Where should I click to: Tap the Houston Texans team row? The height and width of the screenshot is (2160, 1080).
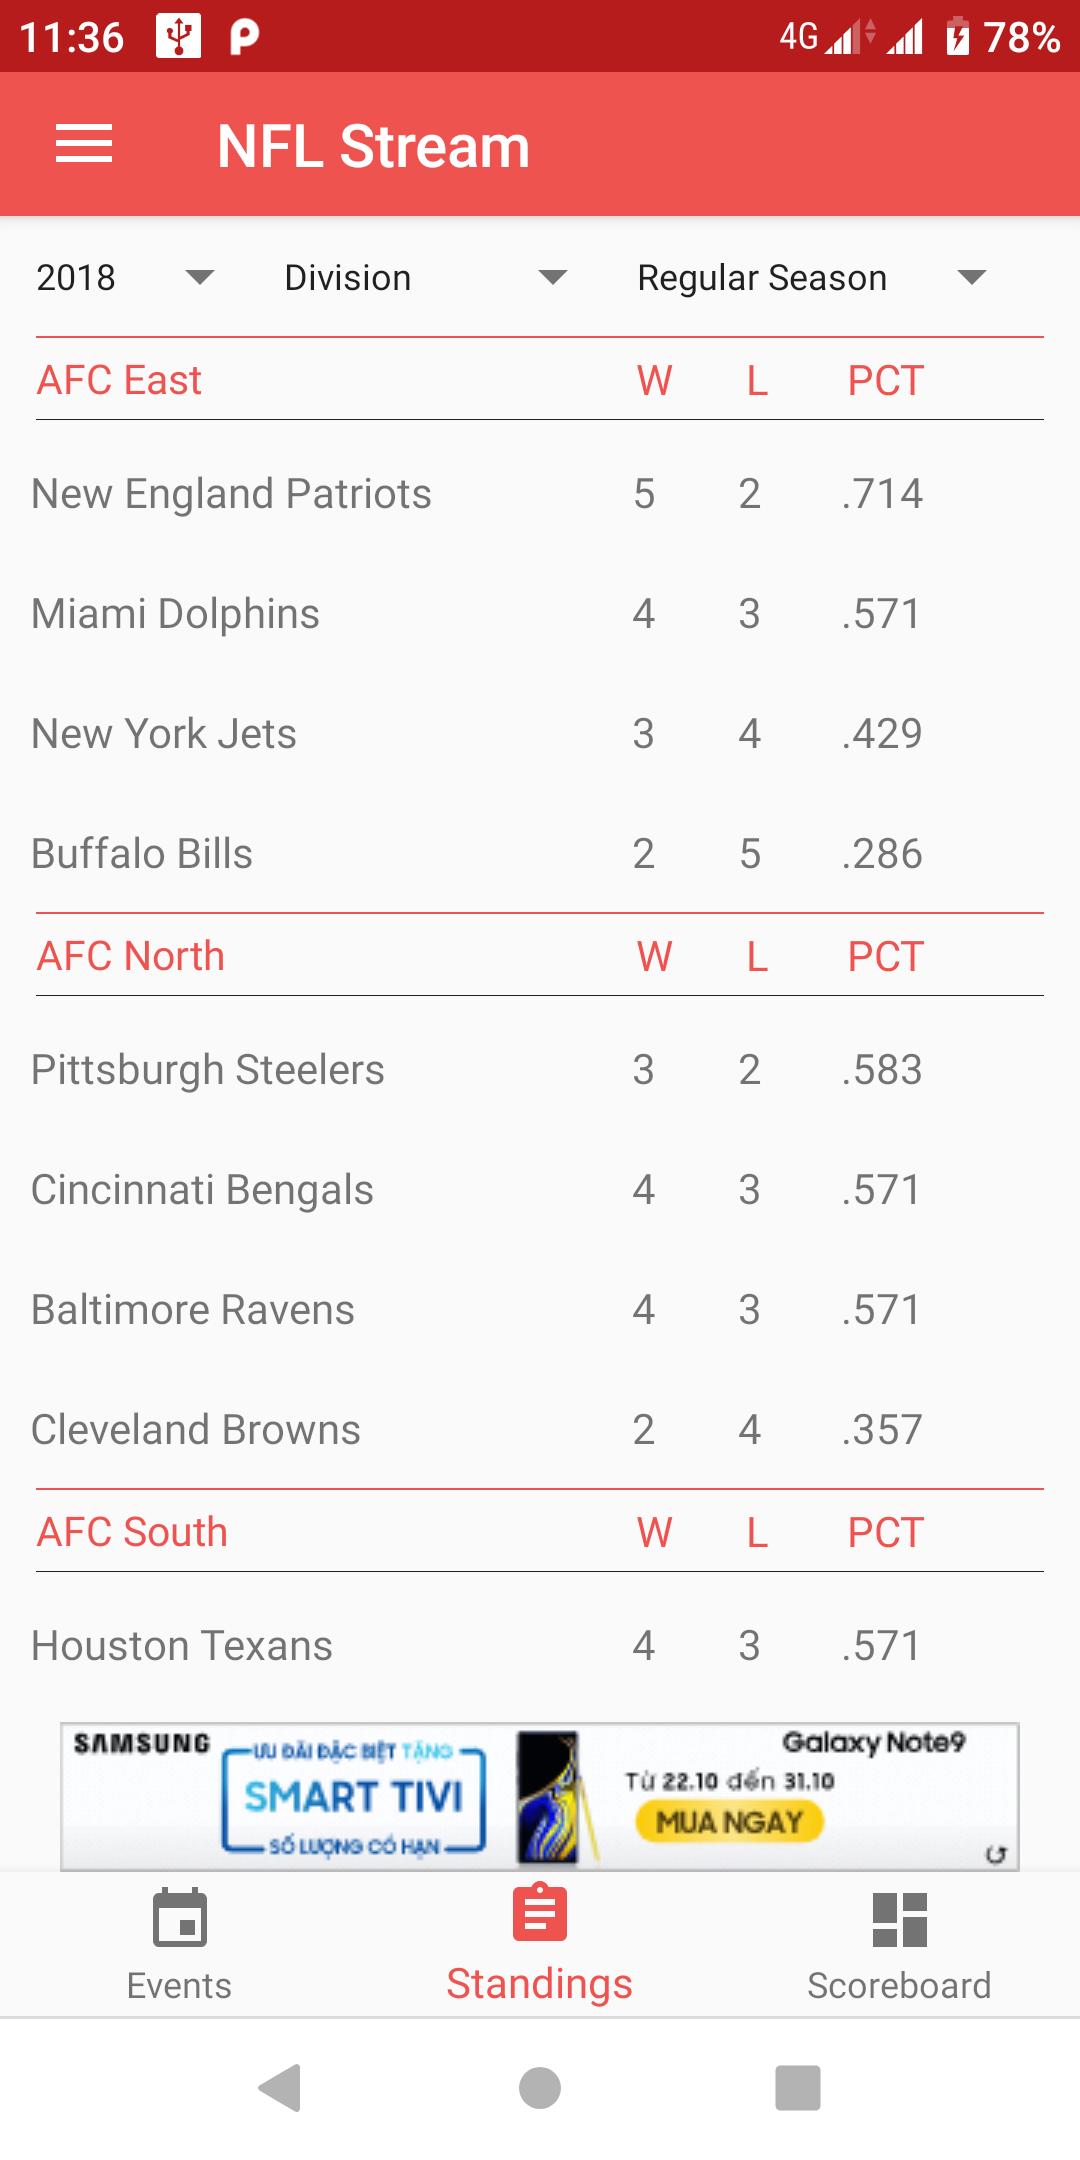point(540,1646)
